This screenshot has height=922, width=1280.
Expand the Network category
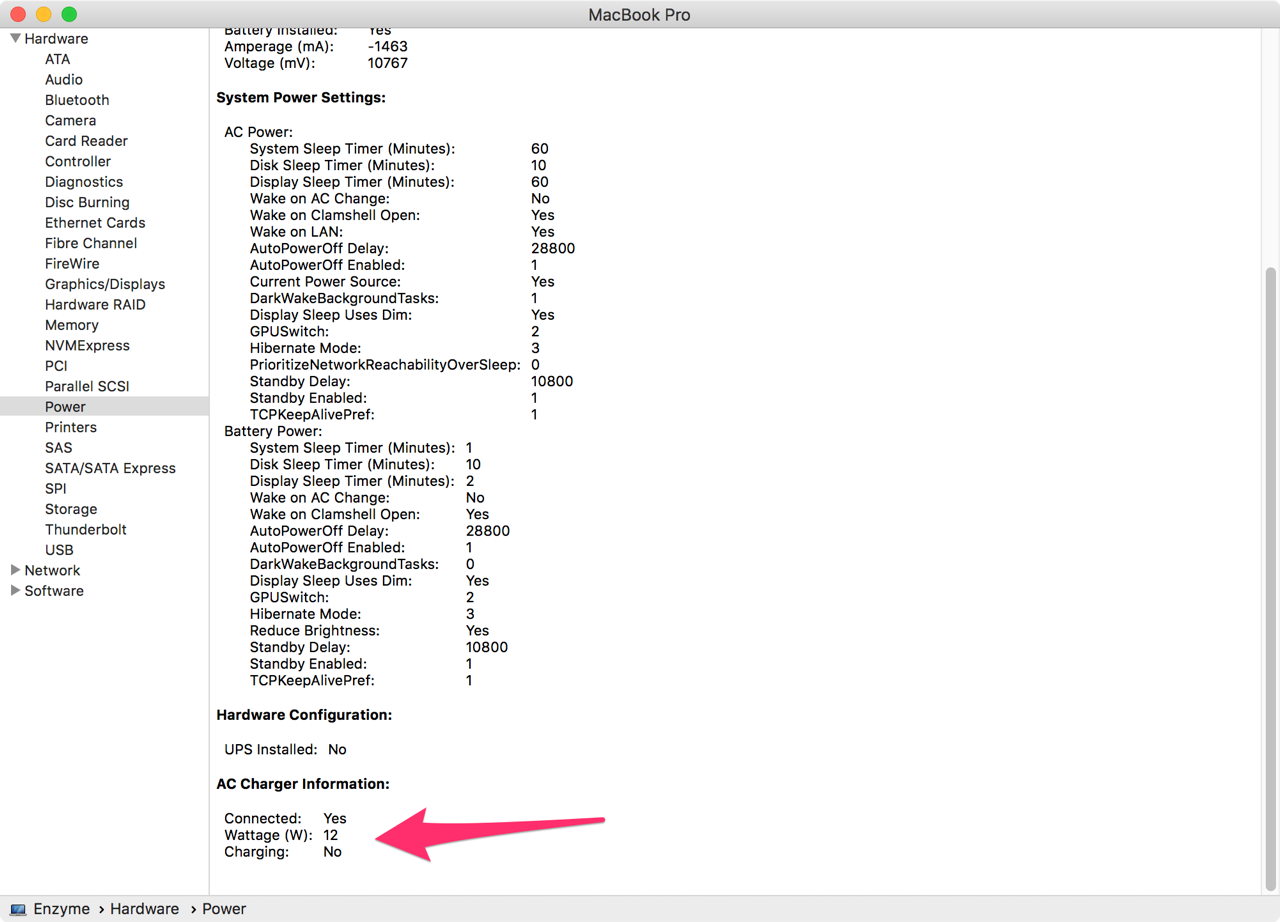15,570
